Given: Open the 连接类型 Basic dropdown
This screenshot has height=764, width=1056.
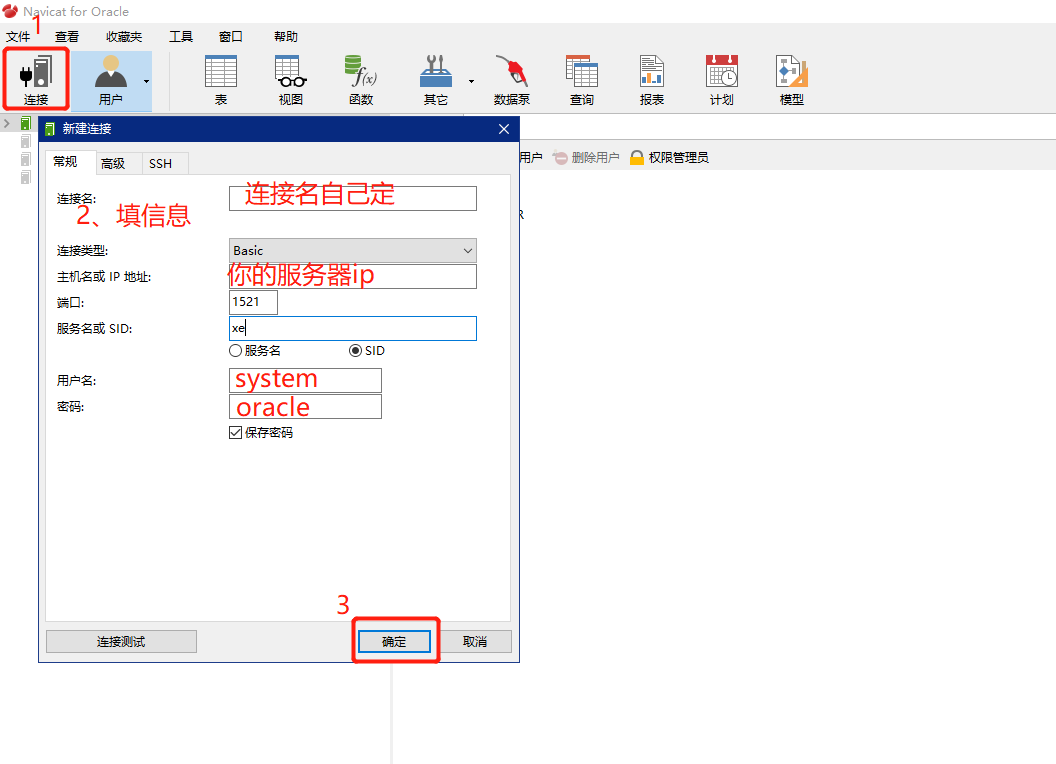Looking at the screenshot, I should 352,250.
